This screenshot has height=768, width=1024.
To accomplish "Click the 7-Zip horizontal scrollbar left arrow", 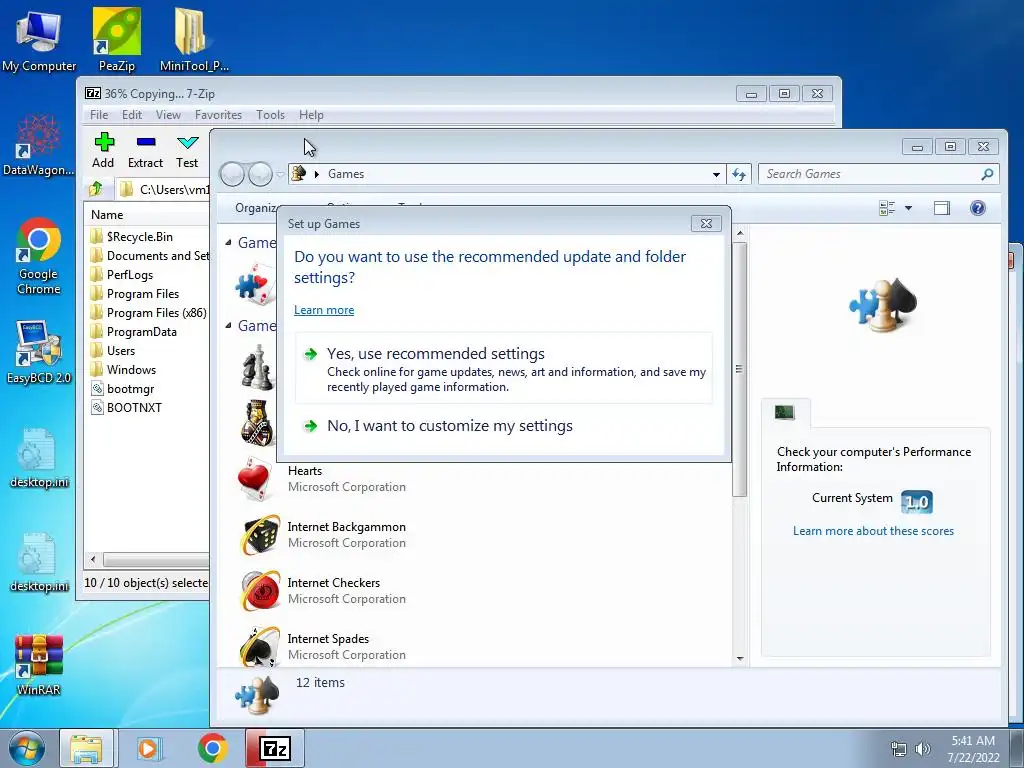I will pos(93,559).
